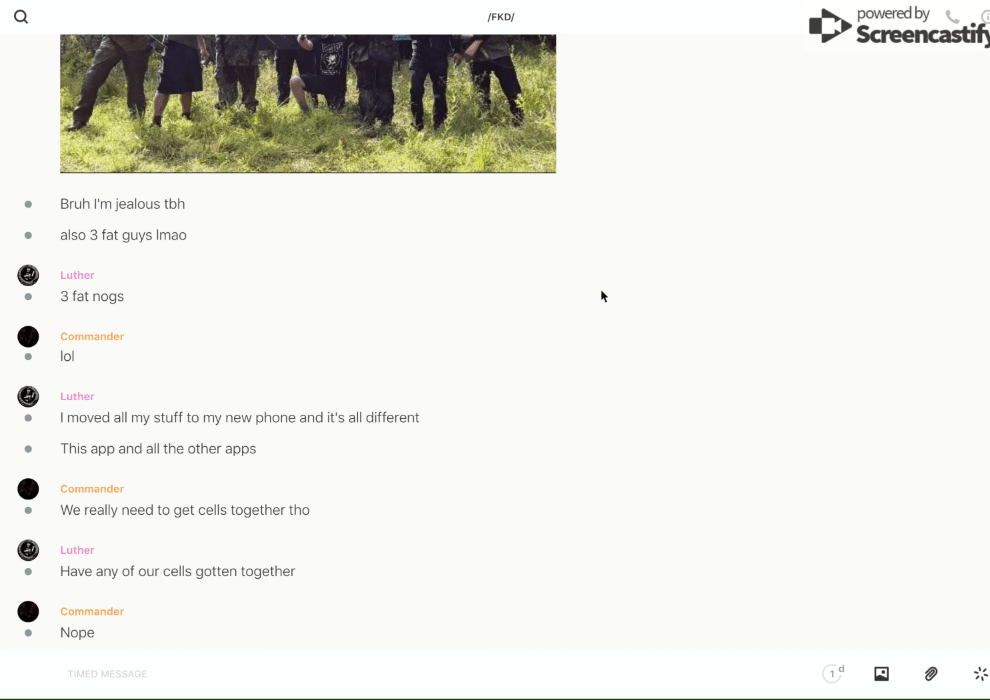Click the Commander name above "We really need"

92,489
